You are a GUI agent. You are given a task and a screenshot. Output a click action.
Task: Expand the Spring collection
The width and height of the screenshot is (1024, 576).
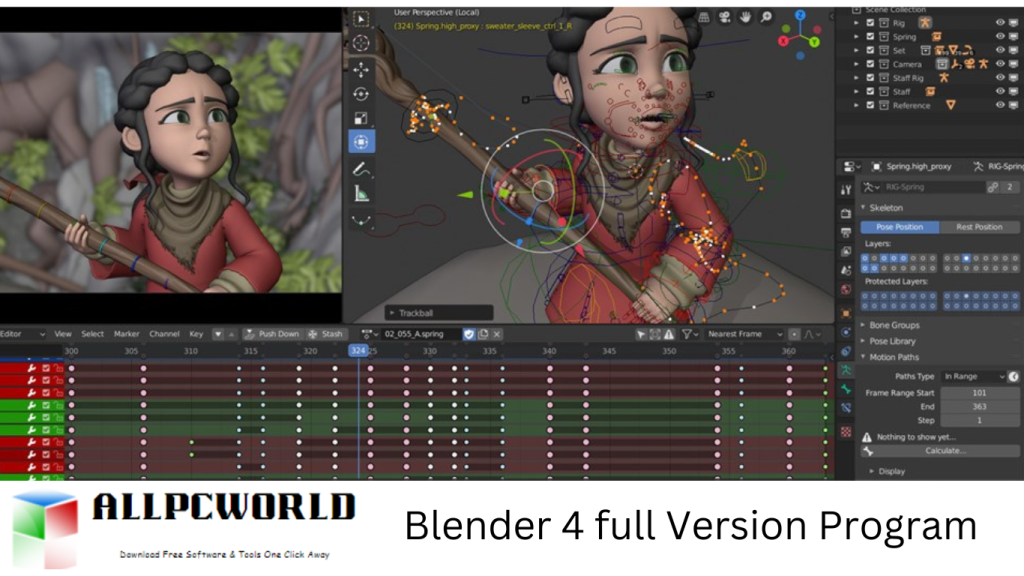click(x=856, y=37)
